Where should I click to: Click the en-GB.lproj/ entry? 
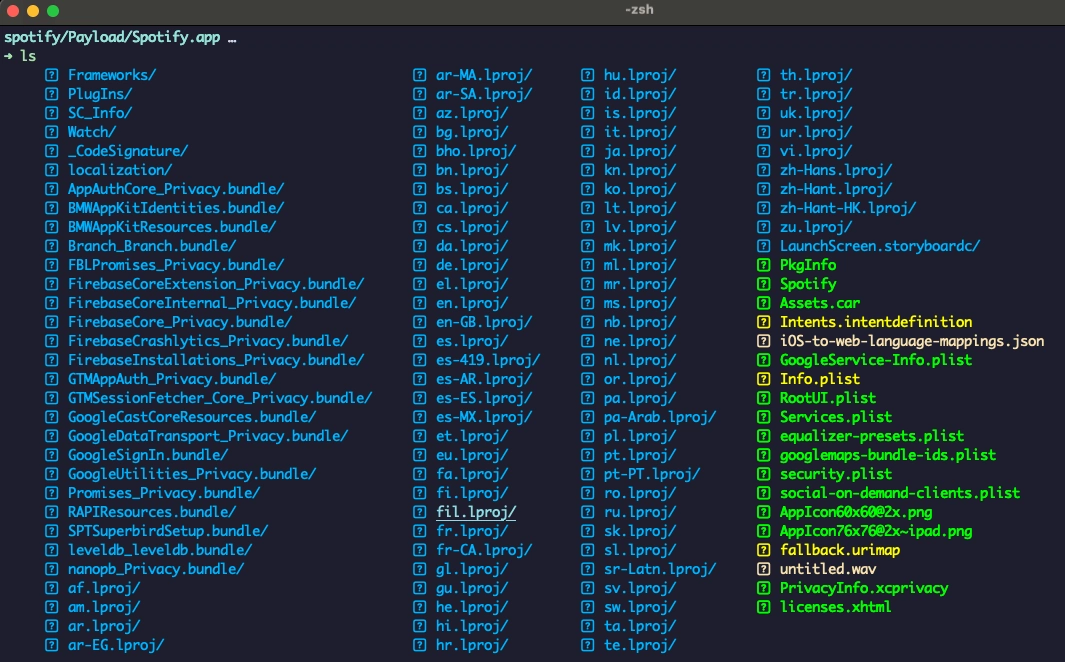(x=484, y=322)
